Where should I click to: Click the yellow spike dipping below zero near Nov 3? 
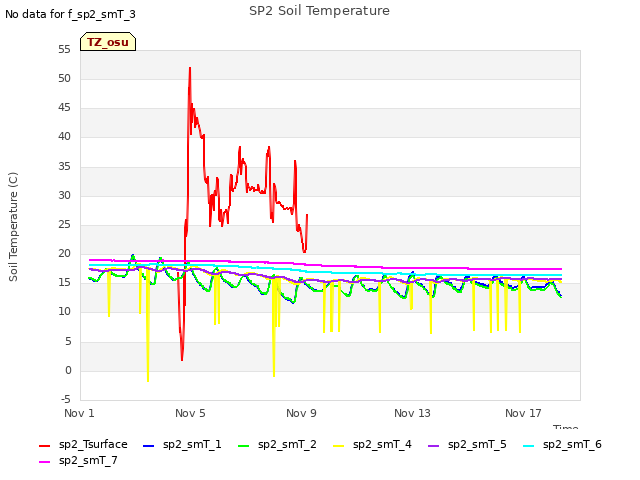click(x=148, y=380)
